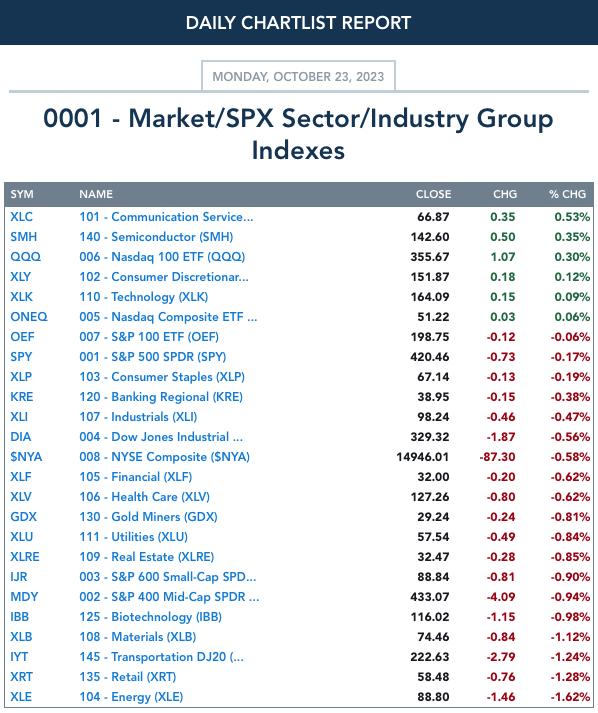Click the $NYA symbol link
The height and width of the screenshot is (713, 598).
pyautogui.click(x=26, y=457)
